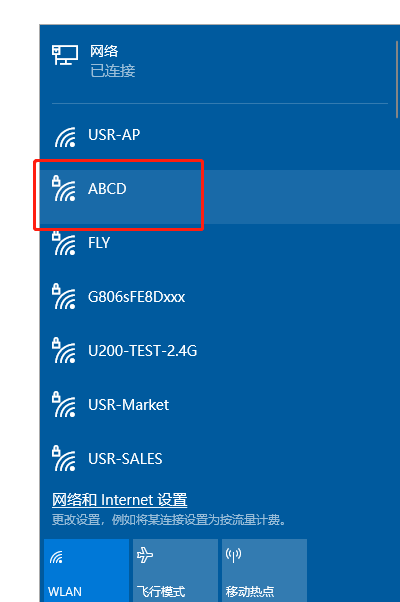Toggle the 飞行模式 airplane mode tile
Screen dimensions: 400x602
(175, 571)
